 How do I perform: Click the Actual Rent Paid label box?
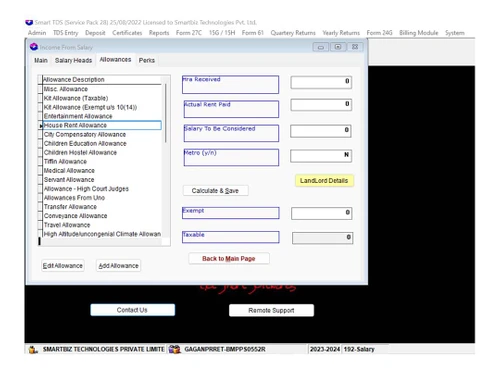pos(231,109)
